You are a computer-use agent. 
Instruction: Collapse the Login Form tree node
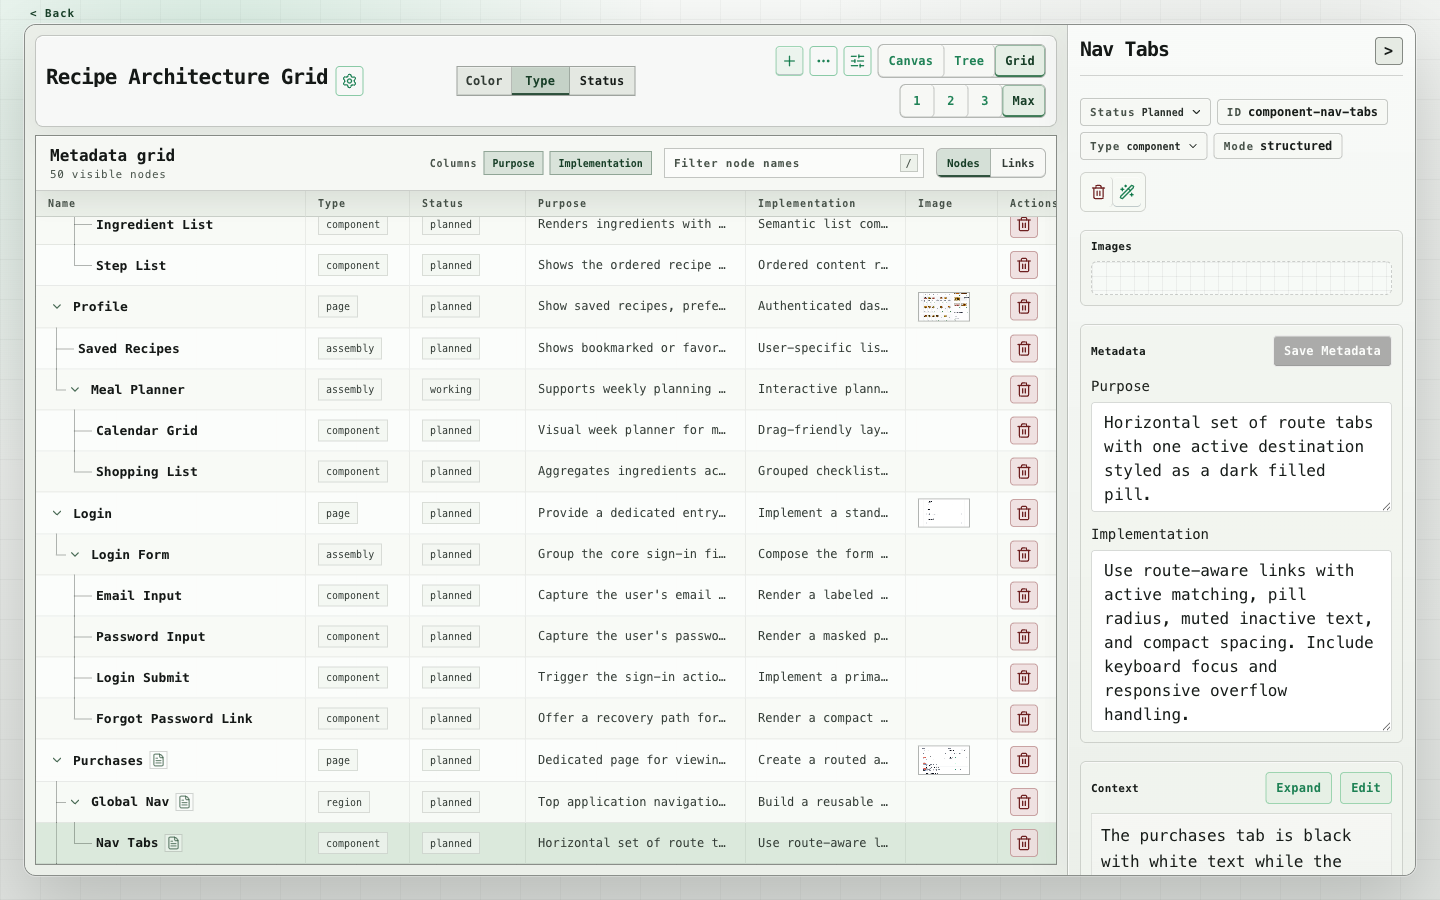tap(75, 555)
